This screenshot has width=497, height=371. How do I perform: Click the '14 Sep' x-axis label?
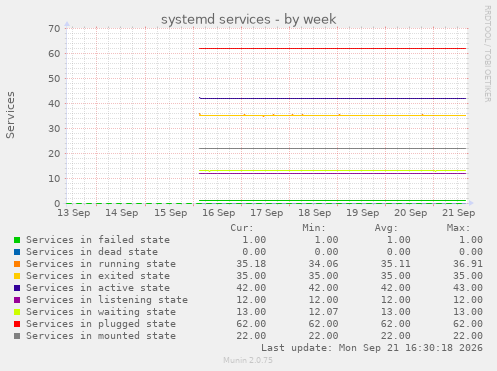coord(122,213)
